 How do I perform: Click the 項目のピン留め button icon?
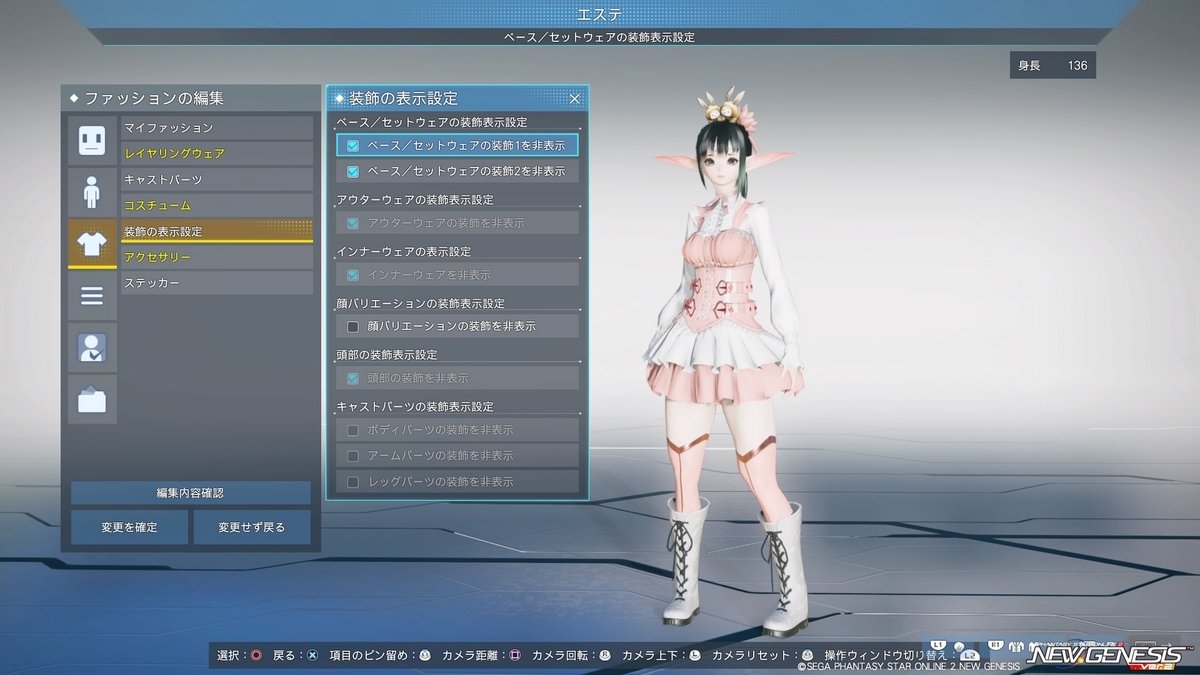(x=424, y=656)
